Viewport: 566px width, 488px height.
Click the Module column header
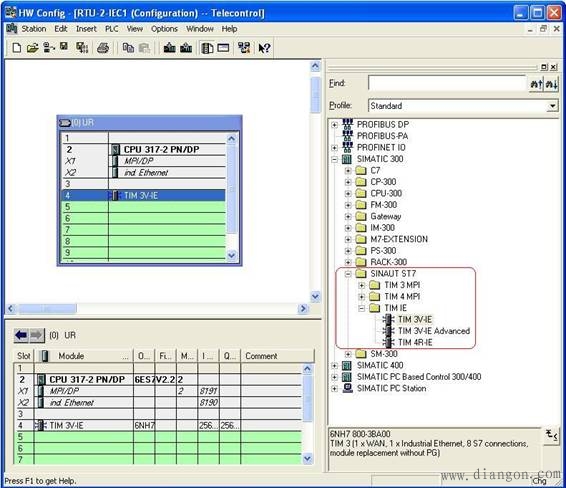(84, 356)
